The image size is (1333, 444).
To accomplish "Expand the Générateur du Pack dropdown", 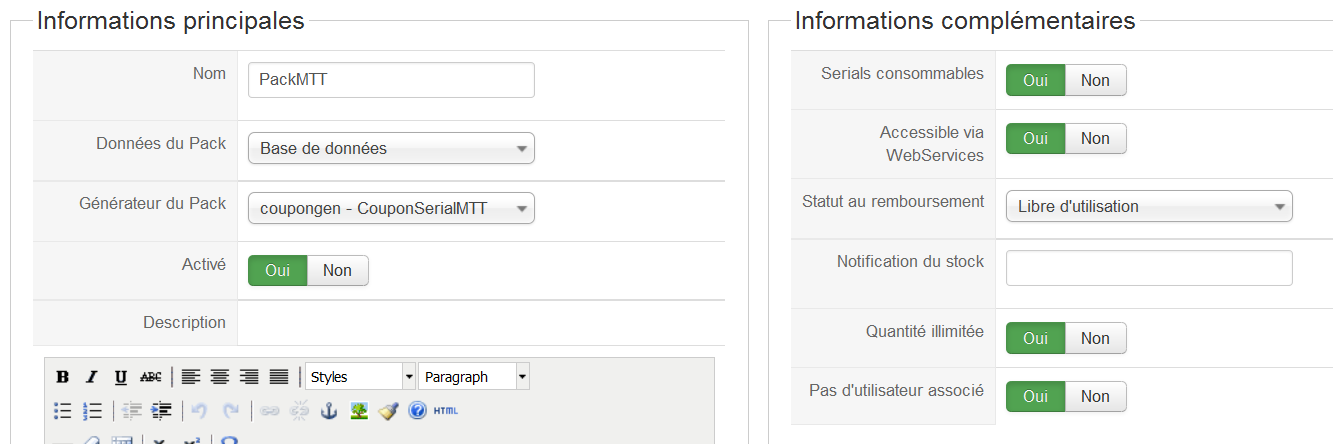I will point(391,208).
